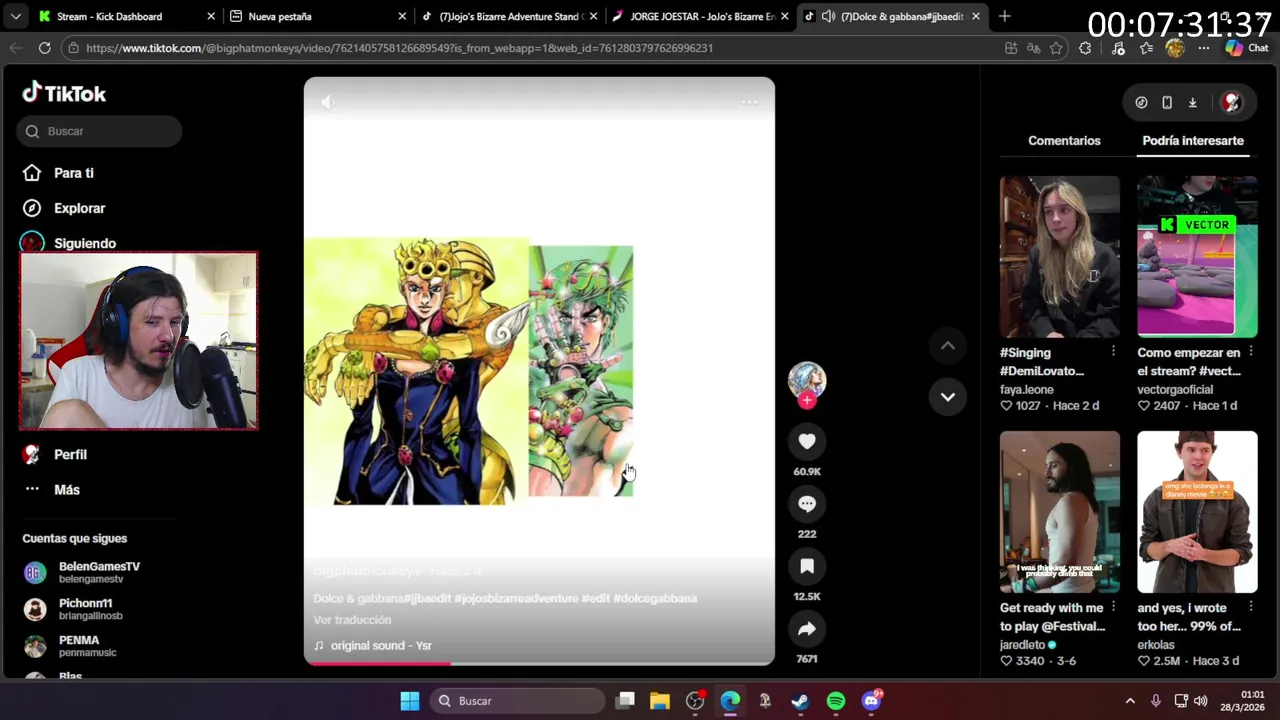The height and width of the screenshot is (720, 1280).
Task: Click the #jojosbizarreadventure hashtag
Action: tap(516, 598)
